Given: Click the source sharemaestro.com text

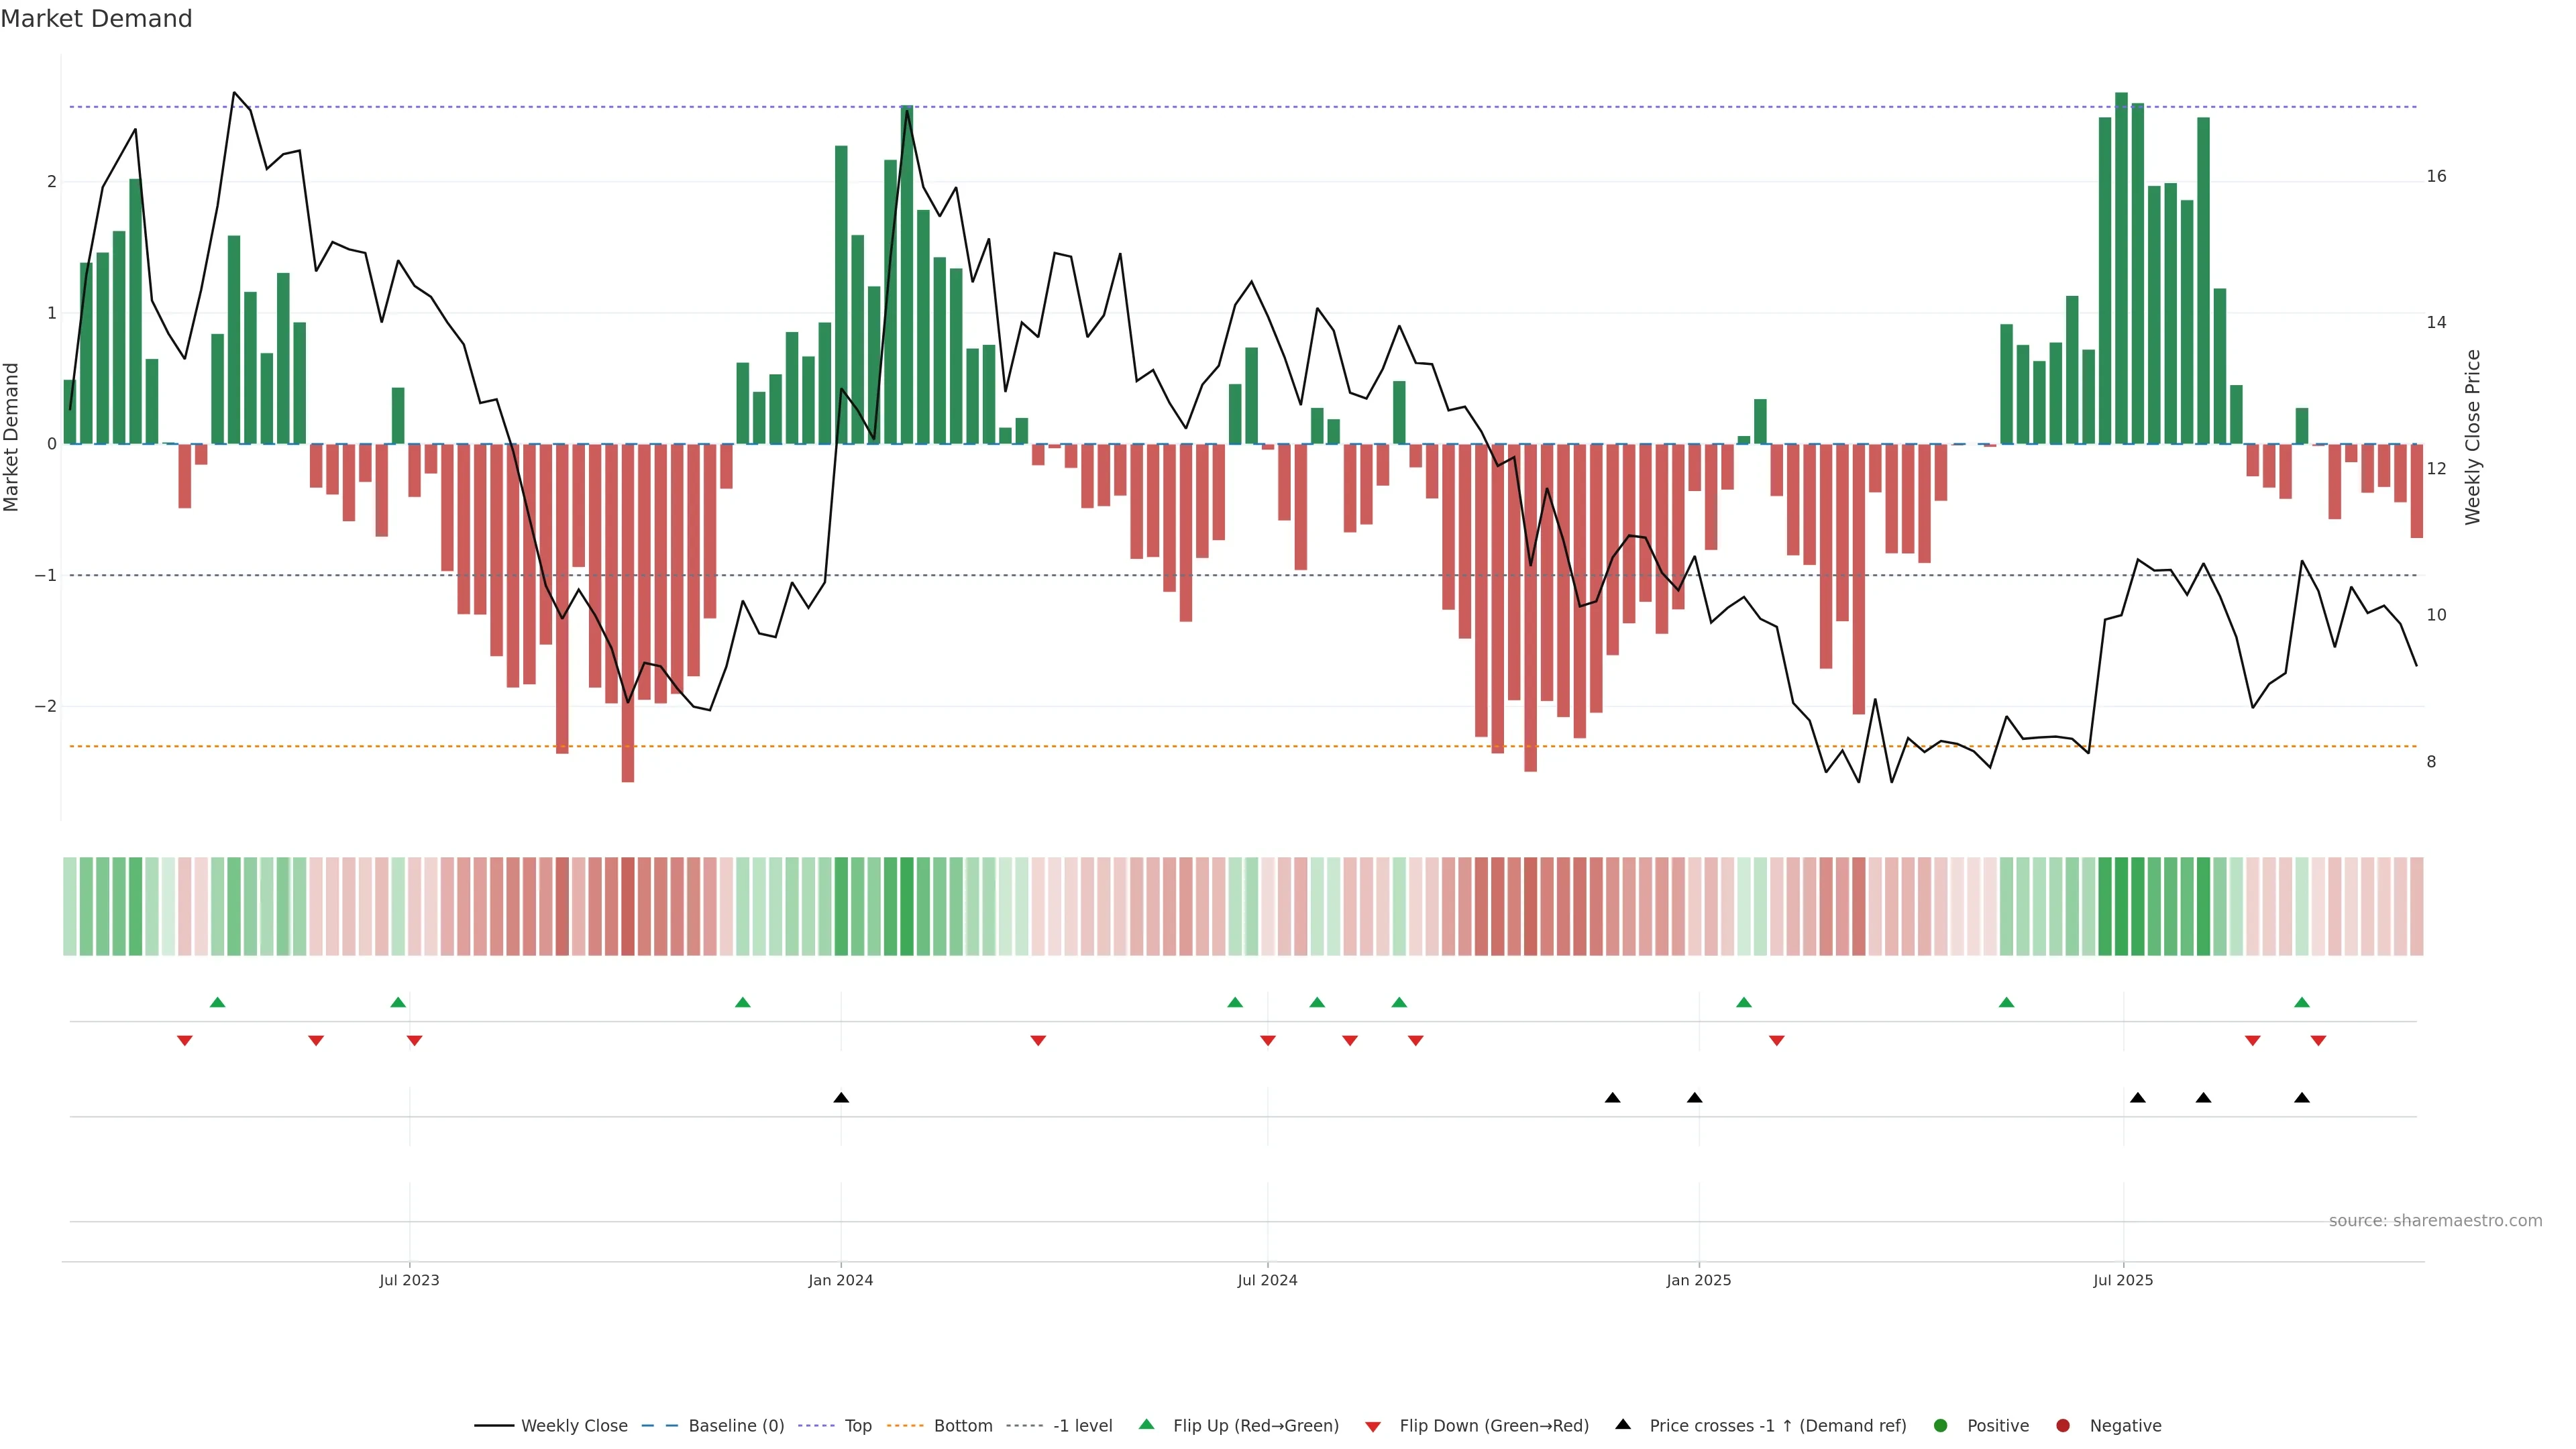Looking at the screenshot, I should coord(2435,1220).
